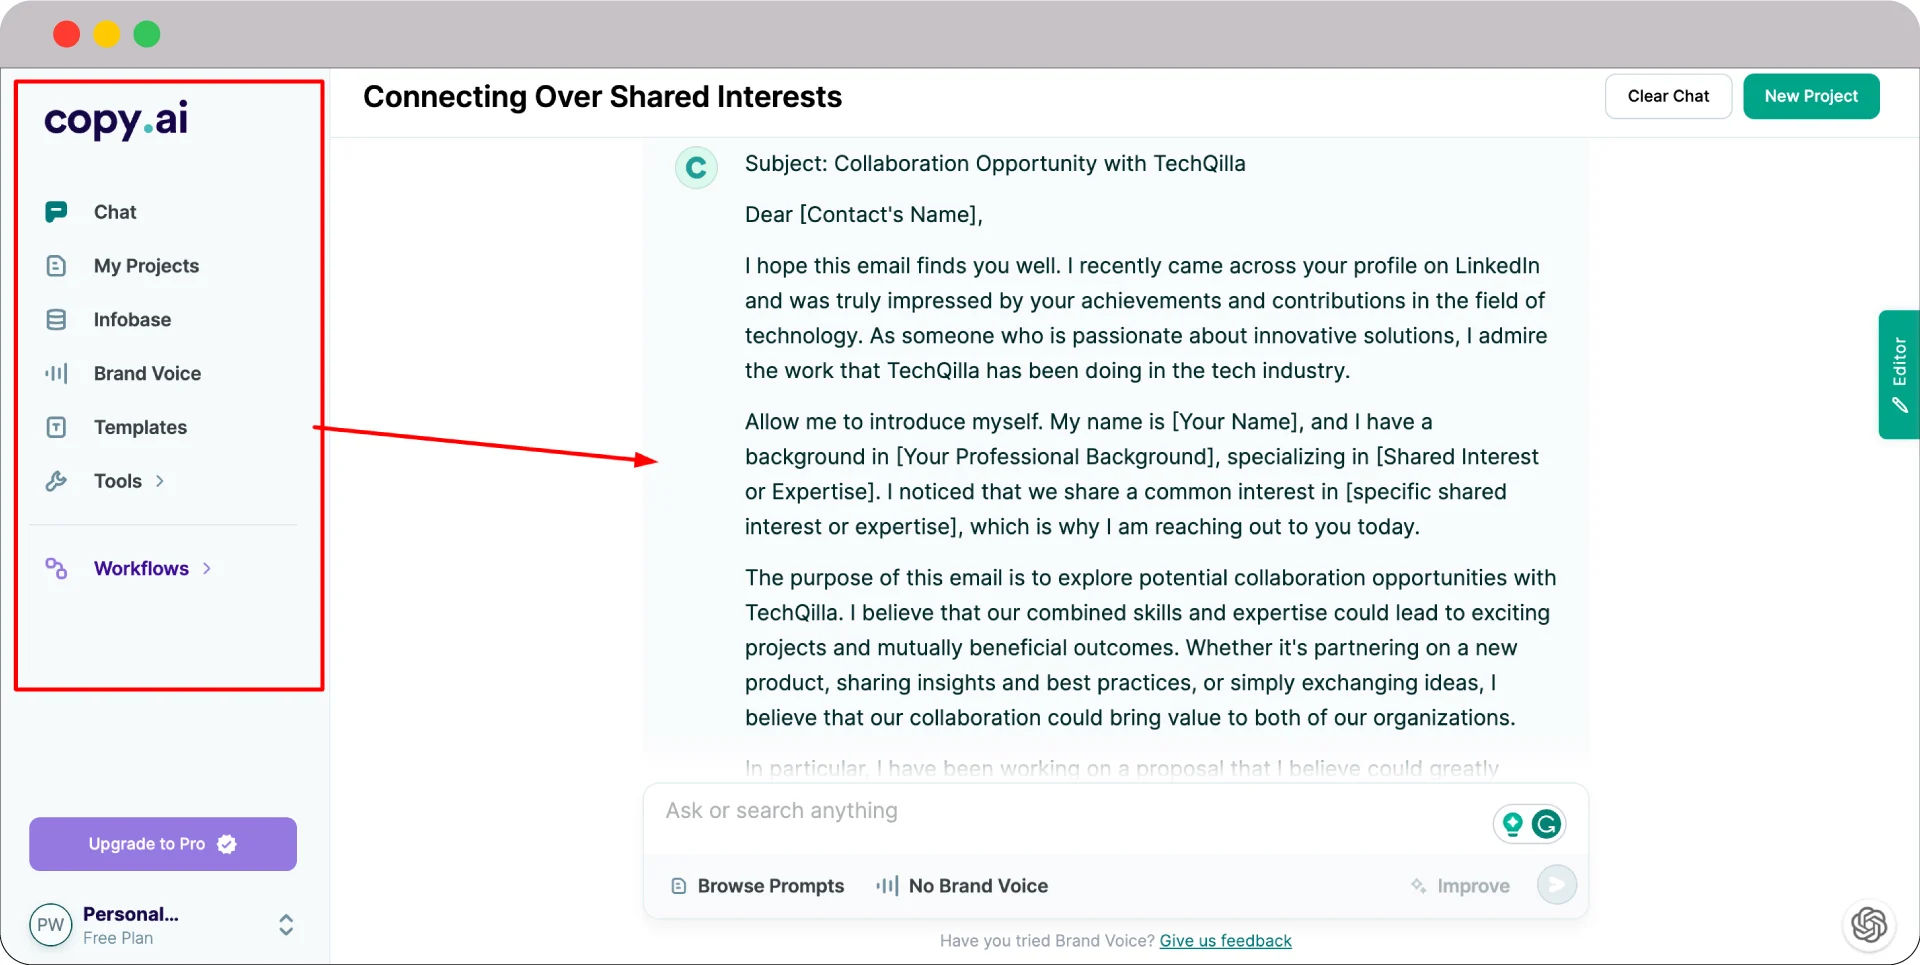Click the pencil icon on the Editor tab
The width and height of the screenshot is (1920, 965).
coord(1900,405)
